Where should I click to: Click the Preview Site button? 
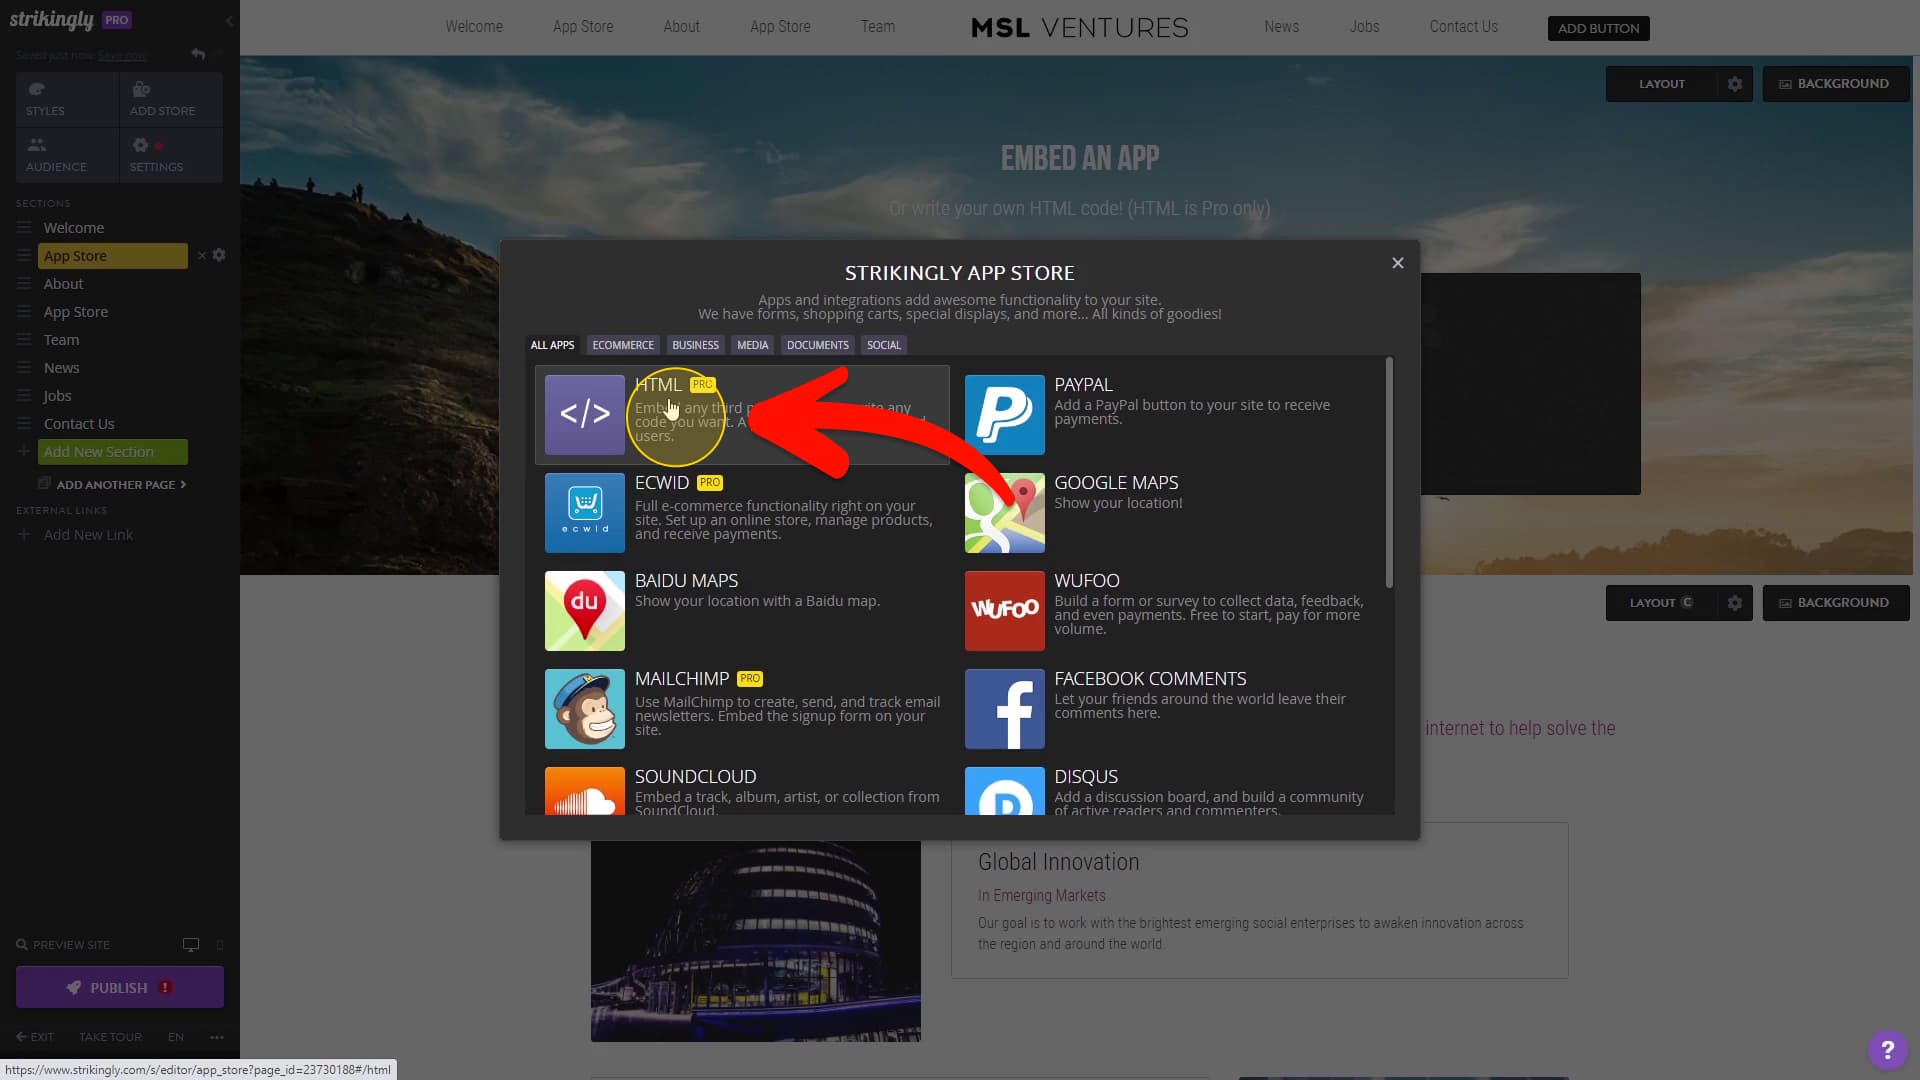[x=63, y=945]
